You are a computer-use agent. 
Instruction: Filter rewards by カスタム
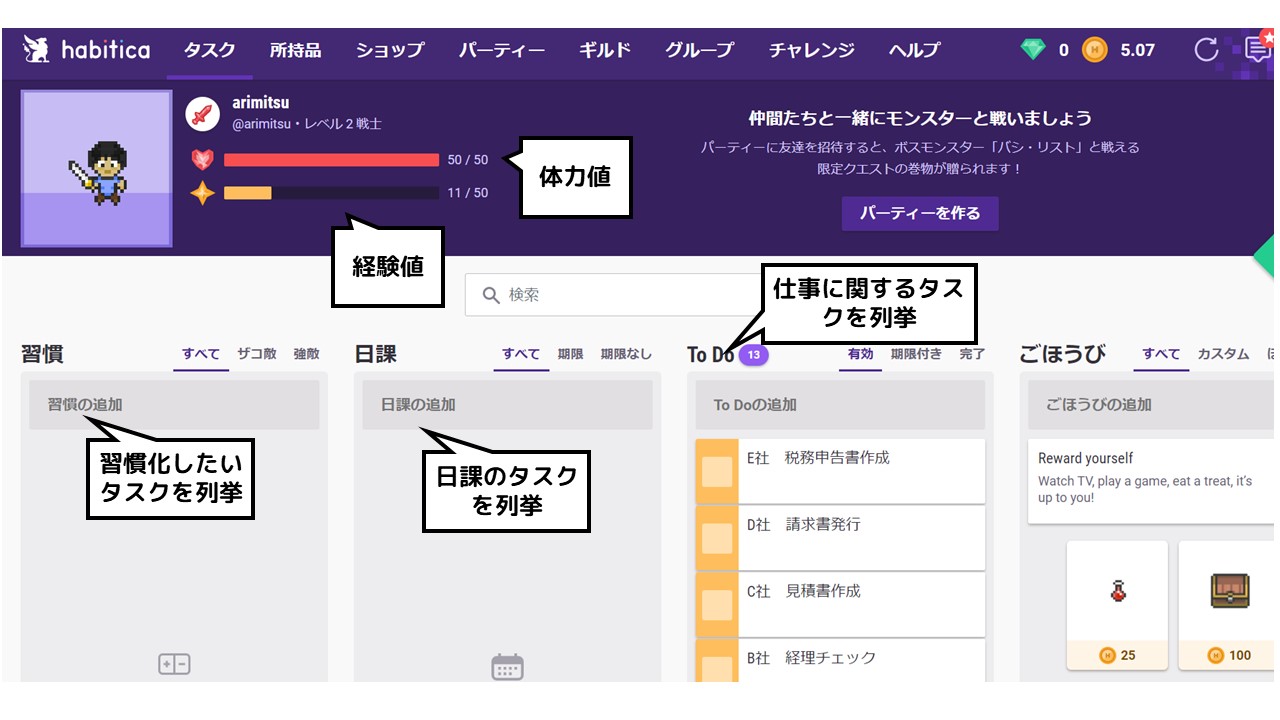[1224, 354]
